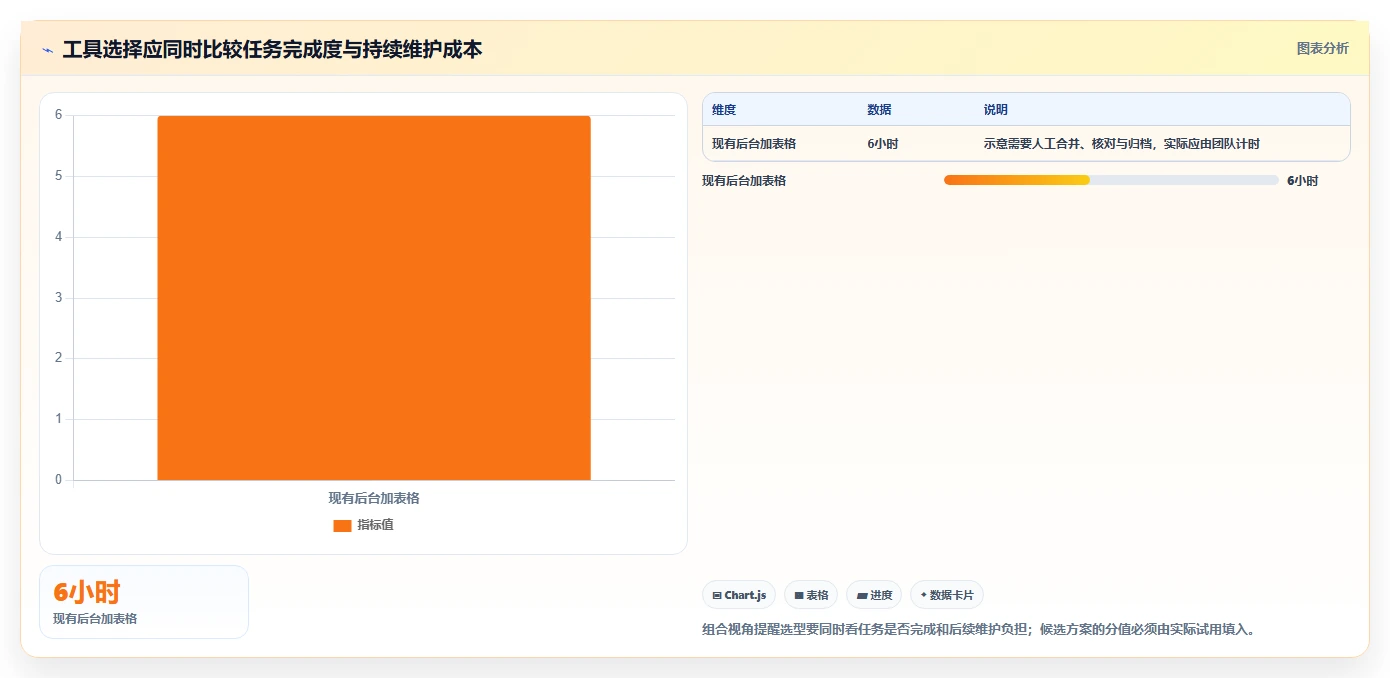Click the orange bar in the chart

(x=374, y=298)
